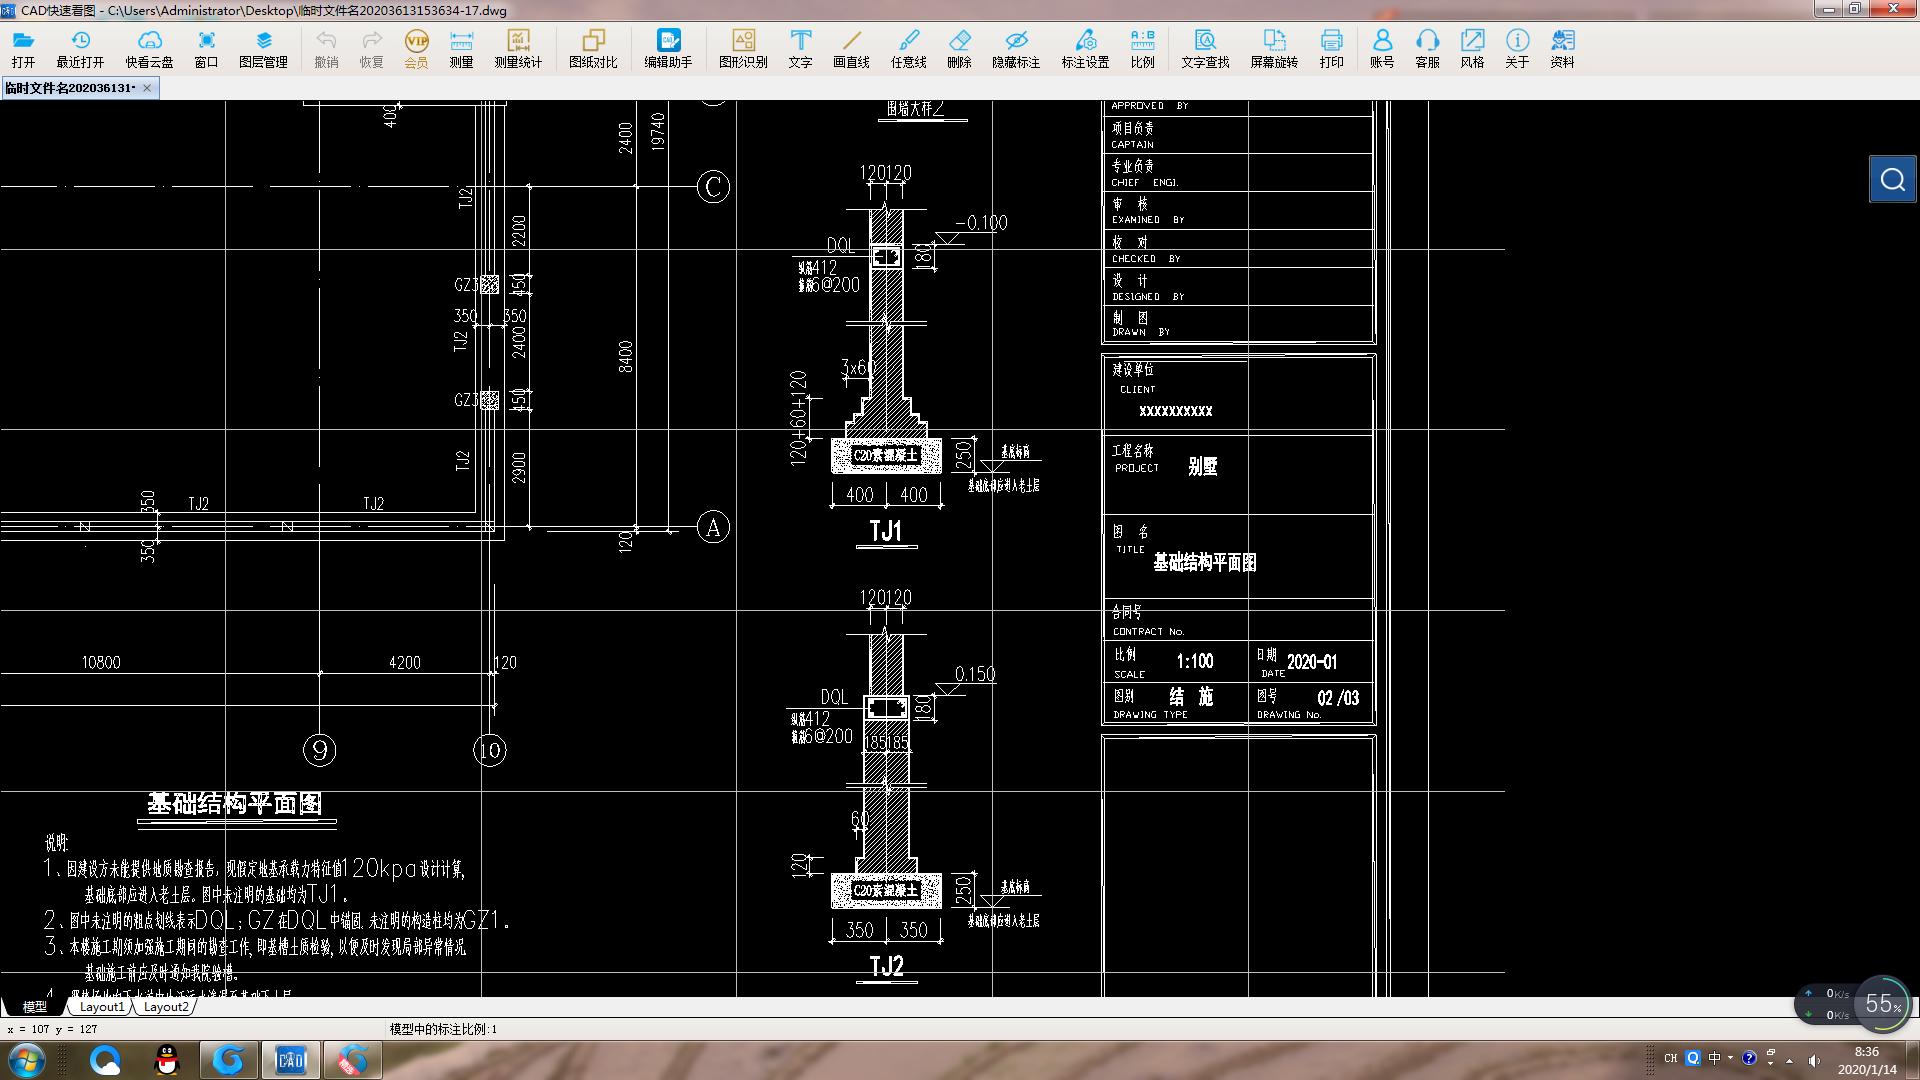Click the 打印 print icon
The height and width of the screenshot is (1080, 1920).
tap(1331, 47)
